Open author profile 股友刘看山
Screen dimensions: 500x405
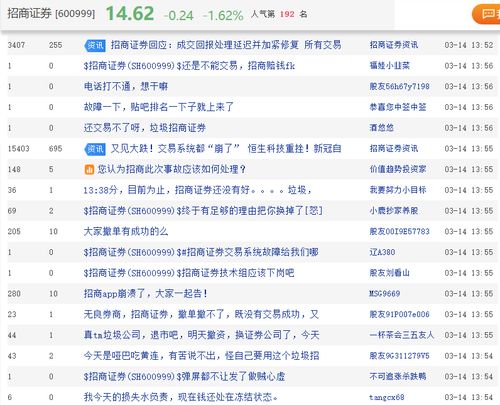click(x=389, y=273)
